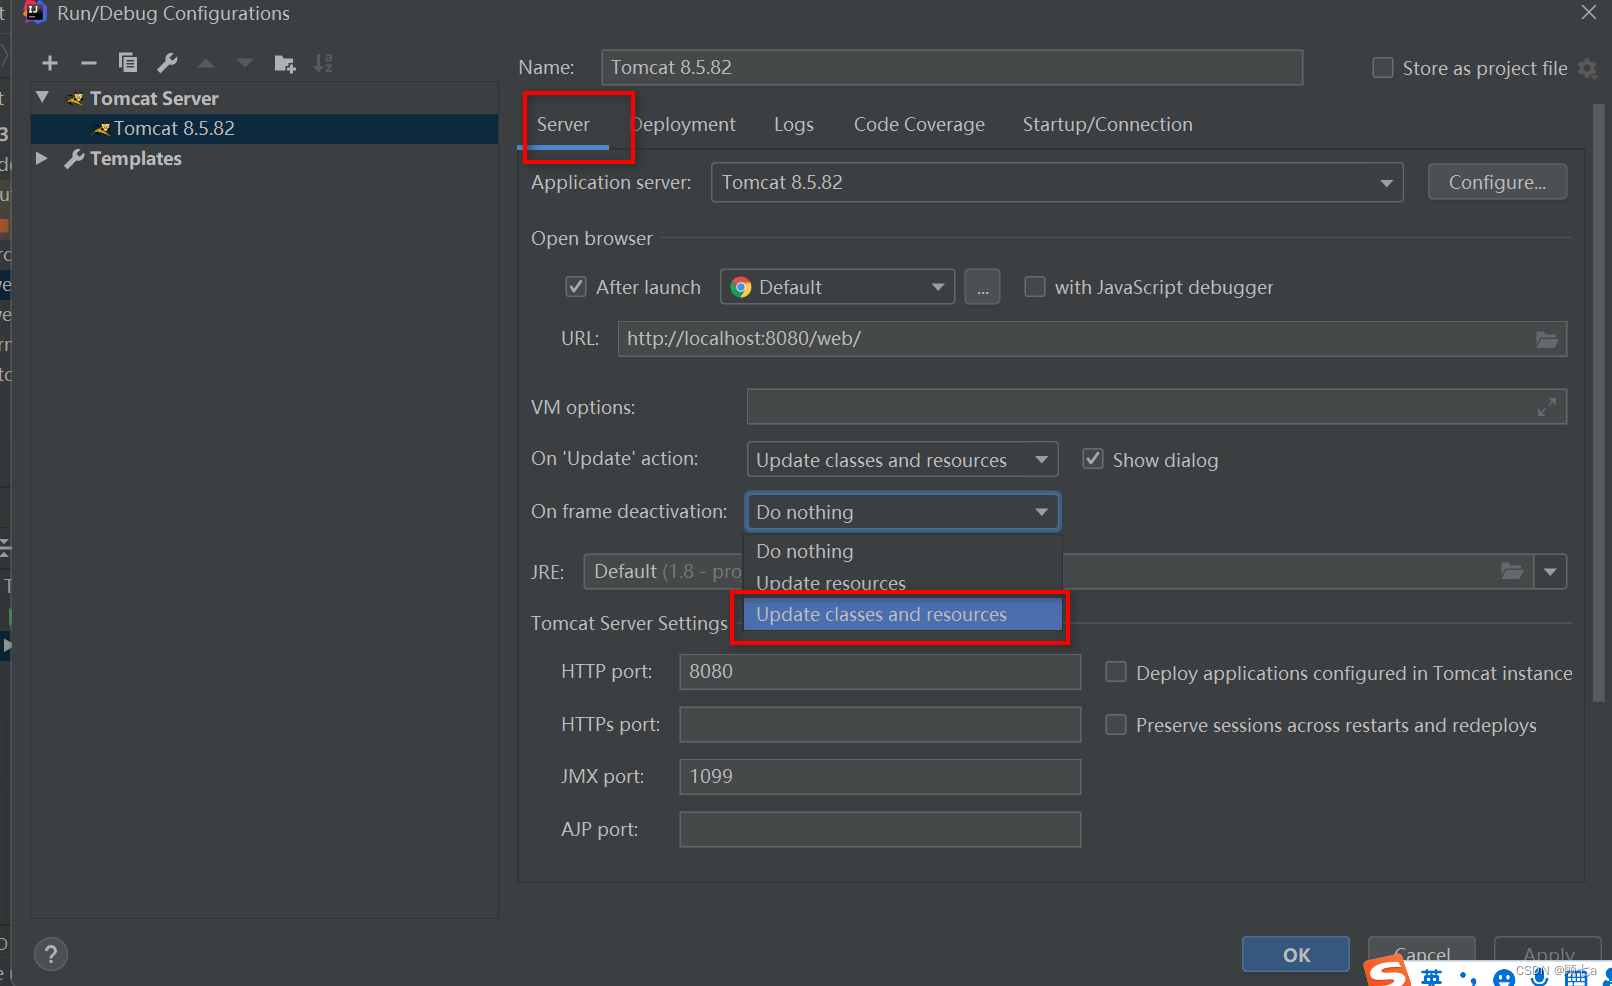The image size is (1612, 986).
Task: Enable Preserve sessions across restarts and redeploys
Action: tap(1116, 724)
